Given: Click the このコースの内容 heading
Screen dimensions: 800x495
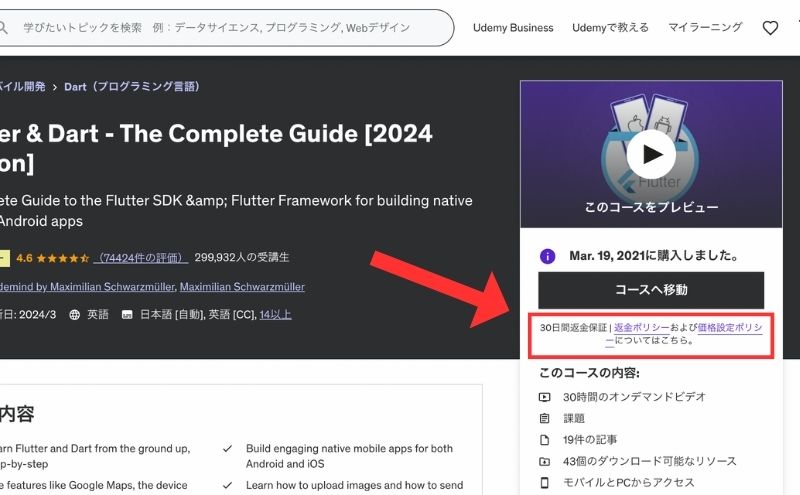Looking at the screenshot, I should [589, 373].
